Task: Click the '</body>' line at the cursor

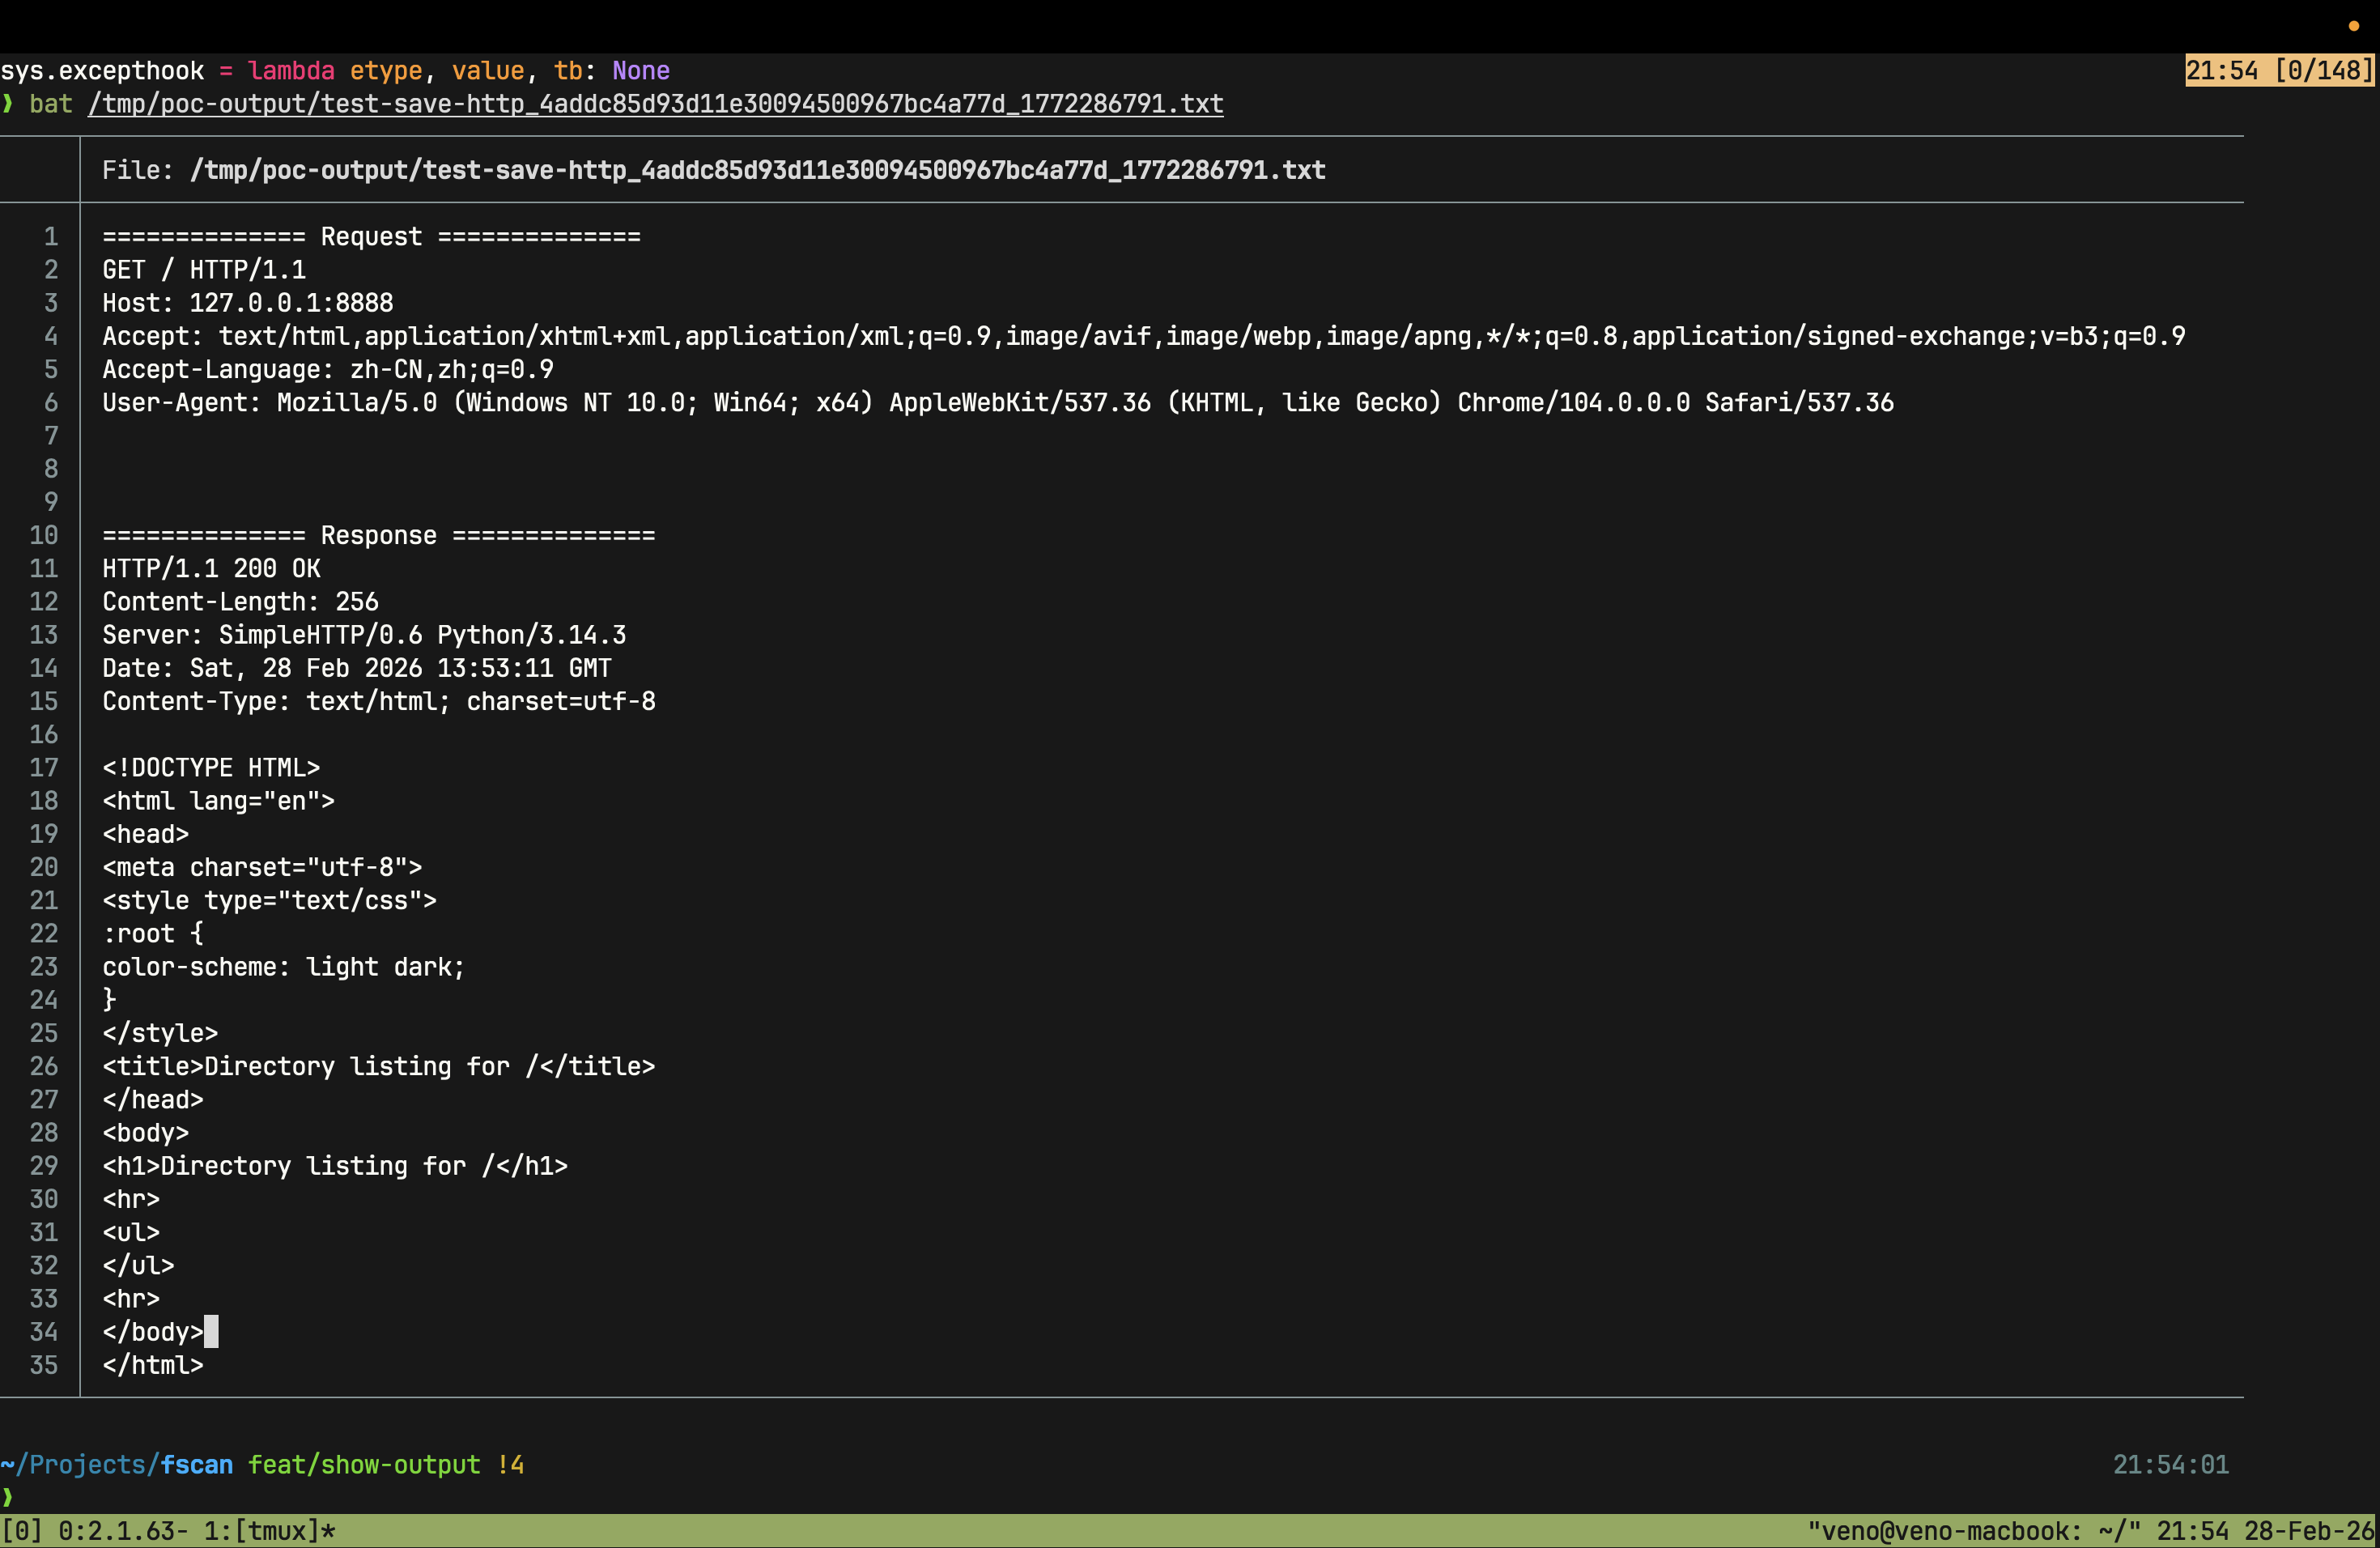Action: [153, 1332]
